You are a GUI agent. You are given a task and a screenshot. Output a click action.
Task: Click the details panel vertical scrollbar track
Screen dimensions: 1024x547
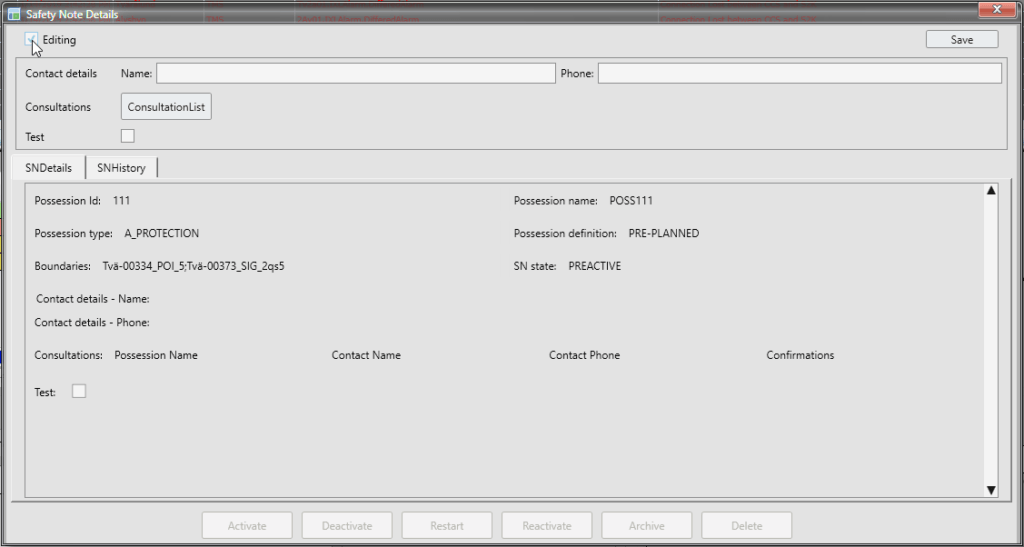click(991, 340)
